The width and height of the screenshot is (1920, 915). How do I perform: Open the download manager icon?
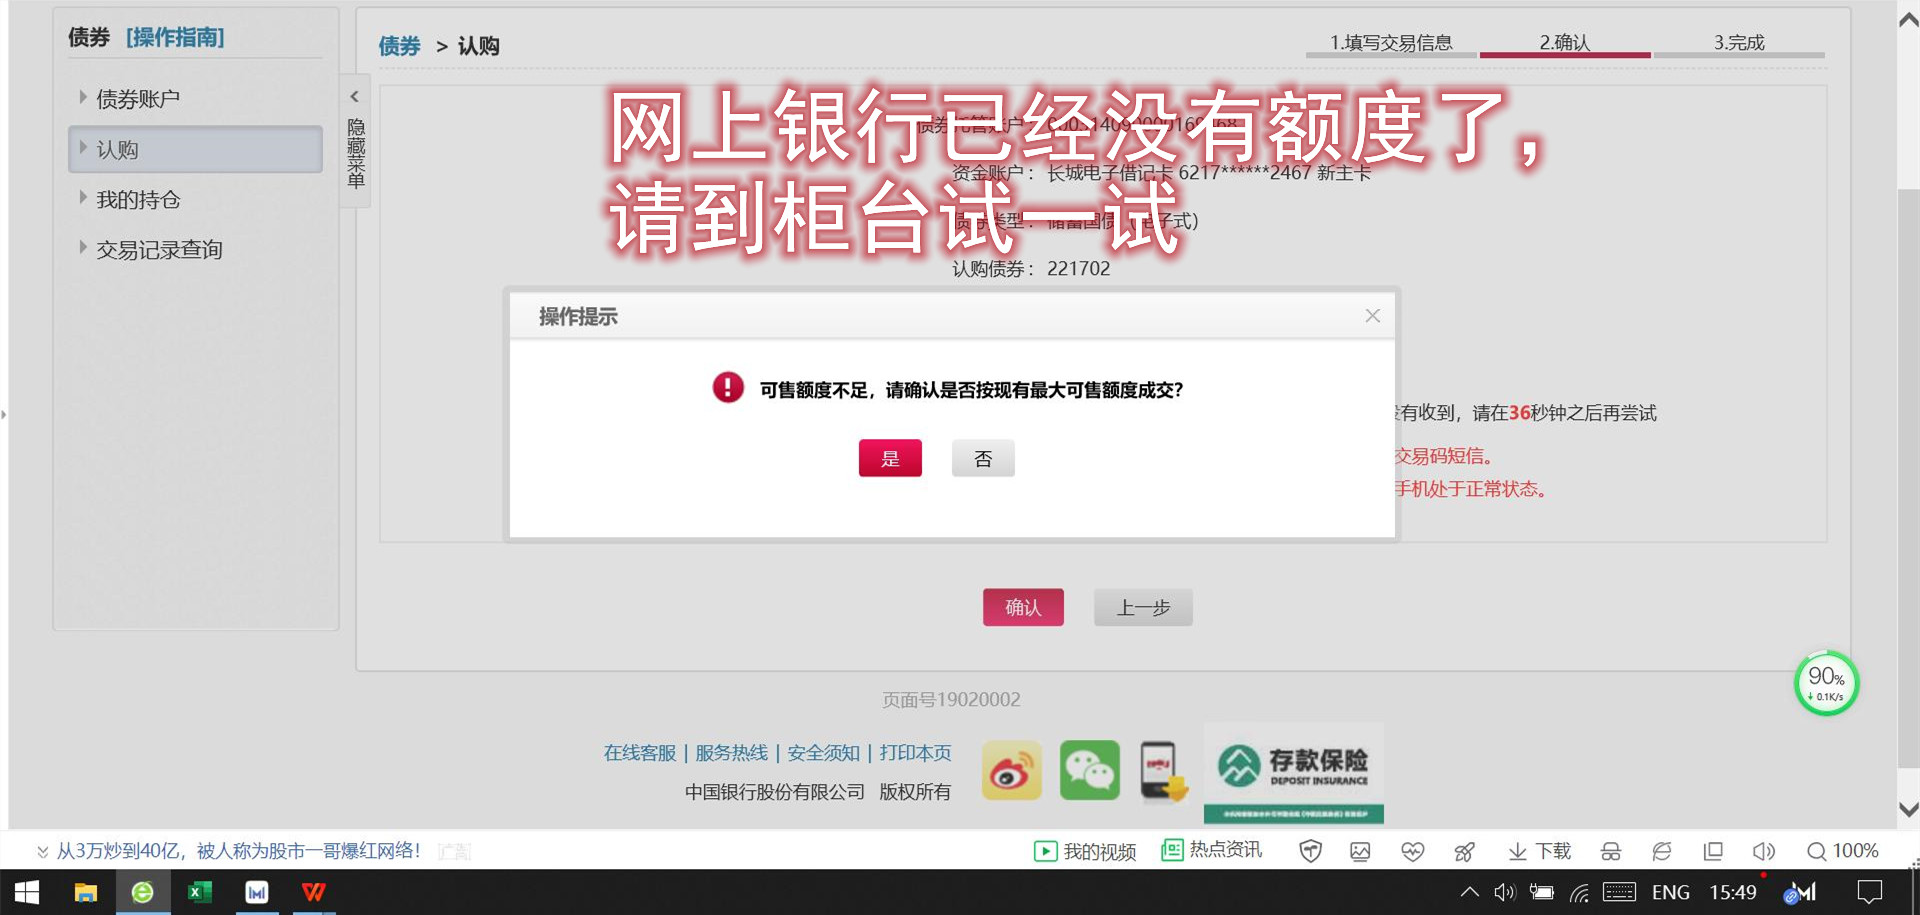1538,851
